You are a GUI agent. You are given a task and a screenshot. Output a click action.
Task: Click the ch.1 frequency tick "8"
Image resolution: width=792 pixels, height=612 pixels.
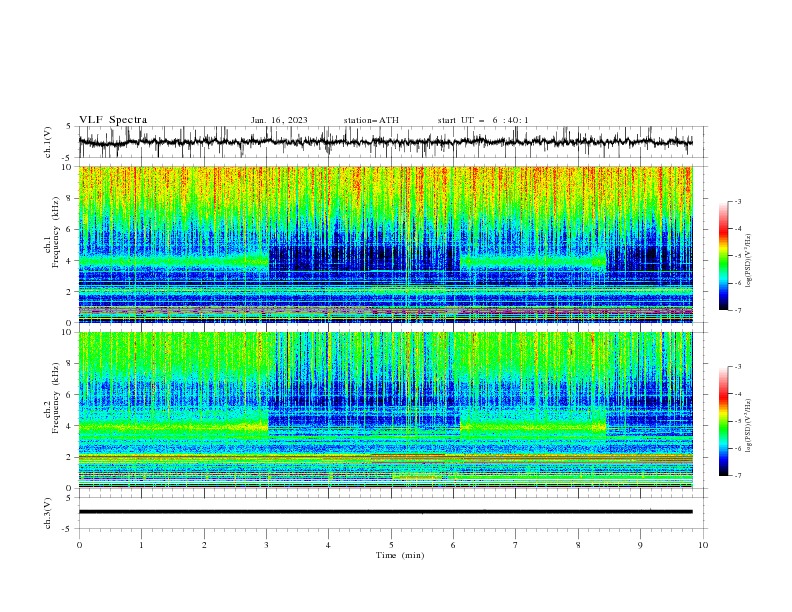tap(70, 198)
